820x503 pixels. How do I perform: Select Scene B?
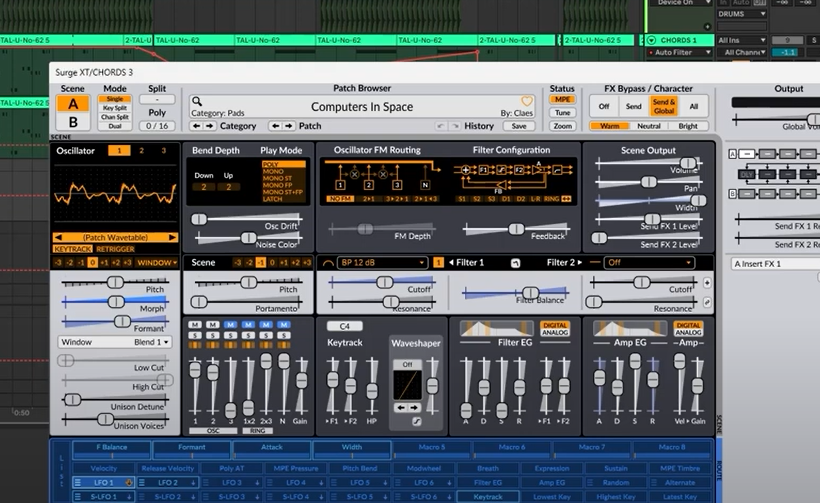pyautogui.click(x=72, y=123)
